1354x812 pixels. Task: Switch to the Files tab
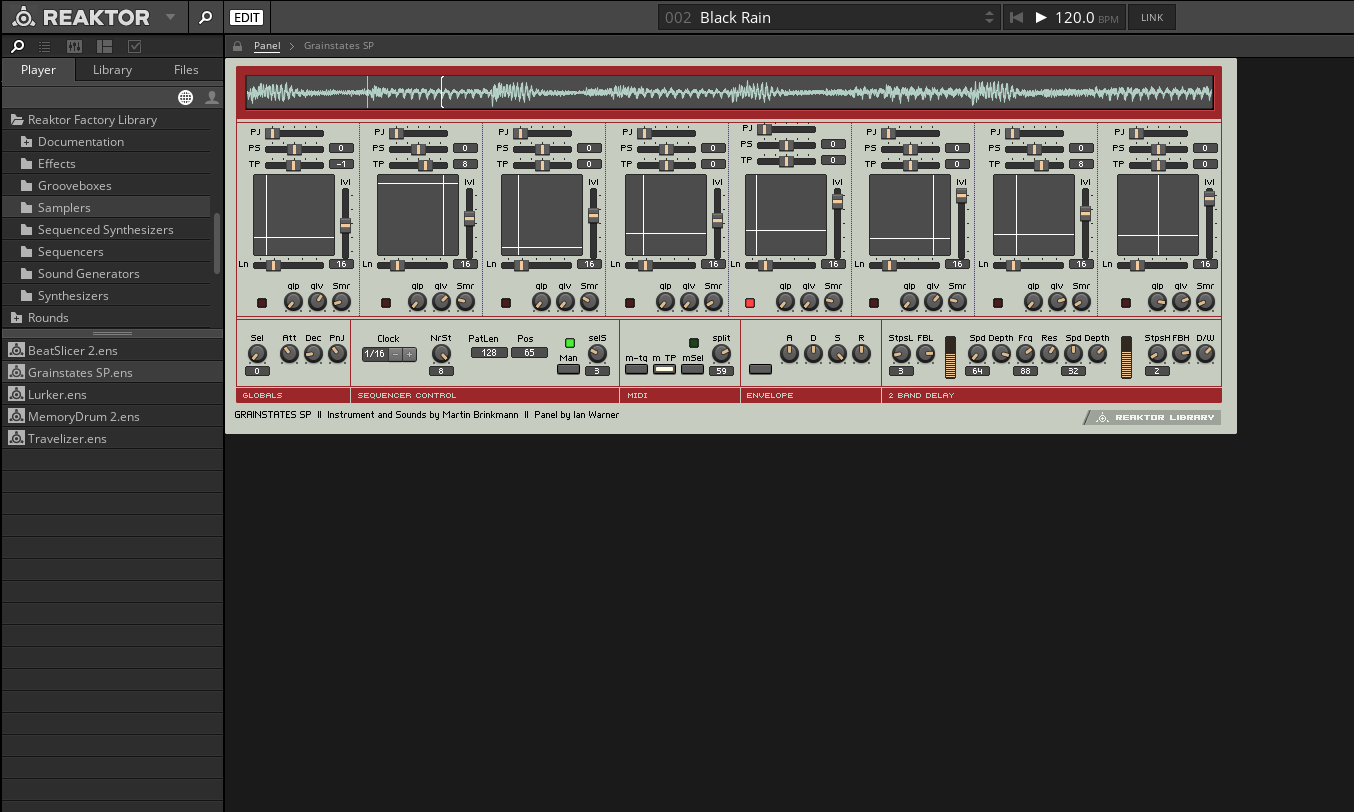(186, 70)
